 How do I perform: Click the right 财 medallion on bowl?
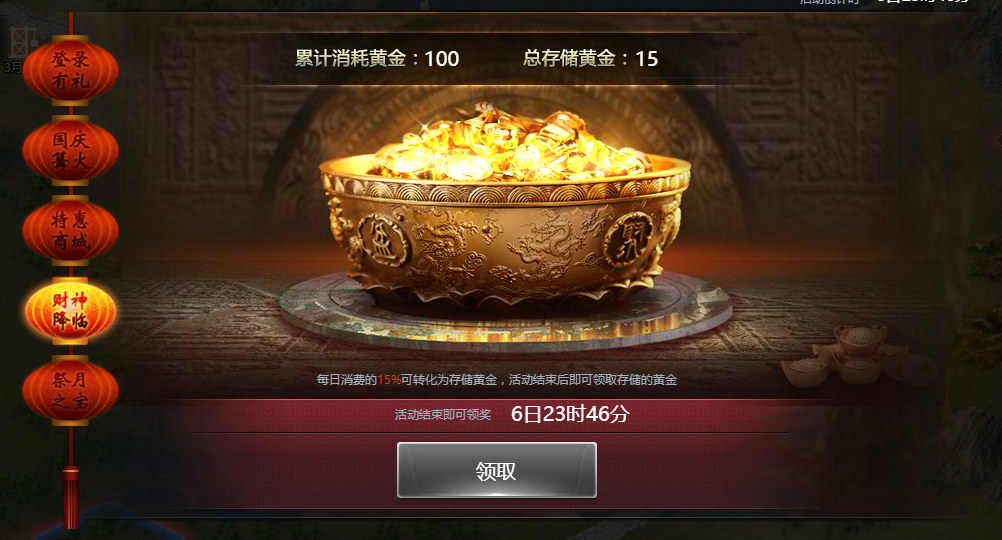(x=628, y=238)
